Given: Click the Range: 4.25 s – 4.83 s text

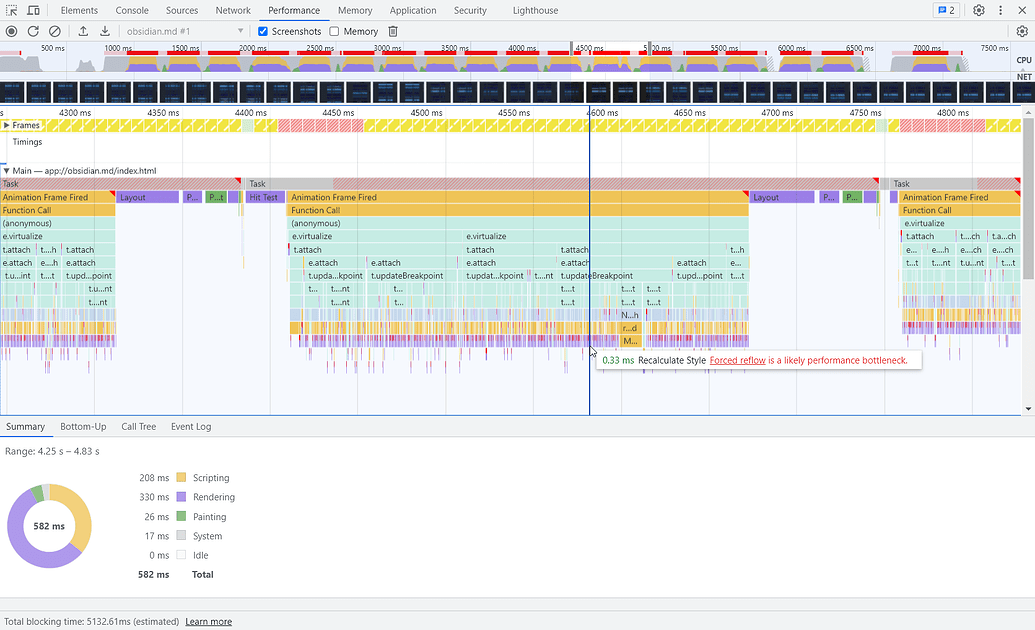Looking at the screenshot, I should pyautogui.click(x=52, y=452).
